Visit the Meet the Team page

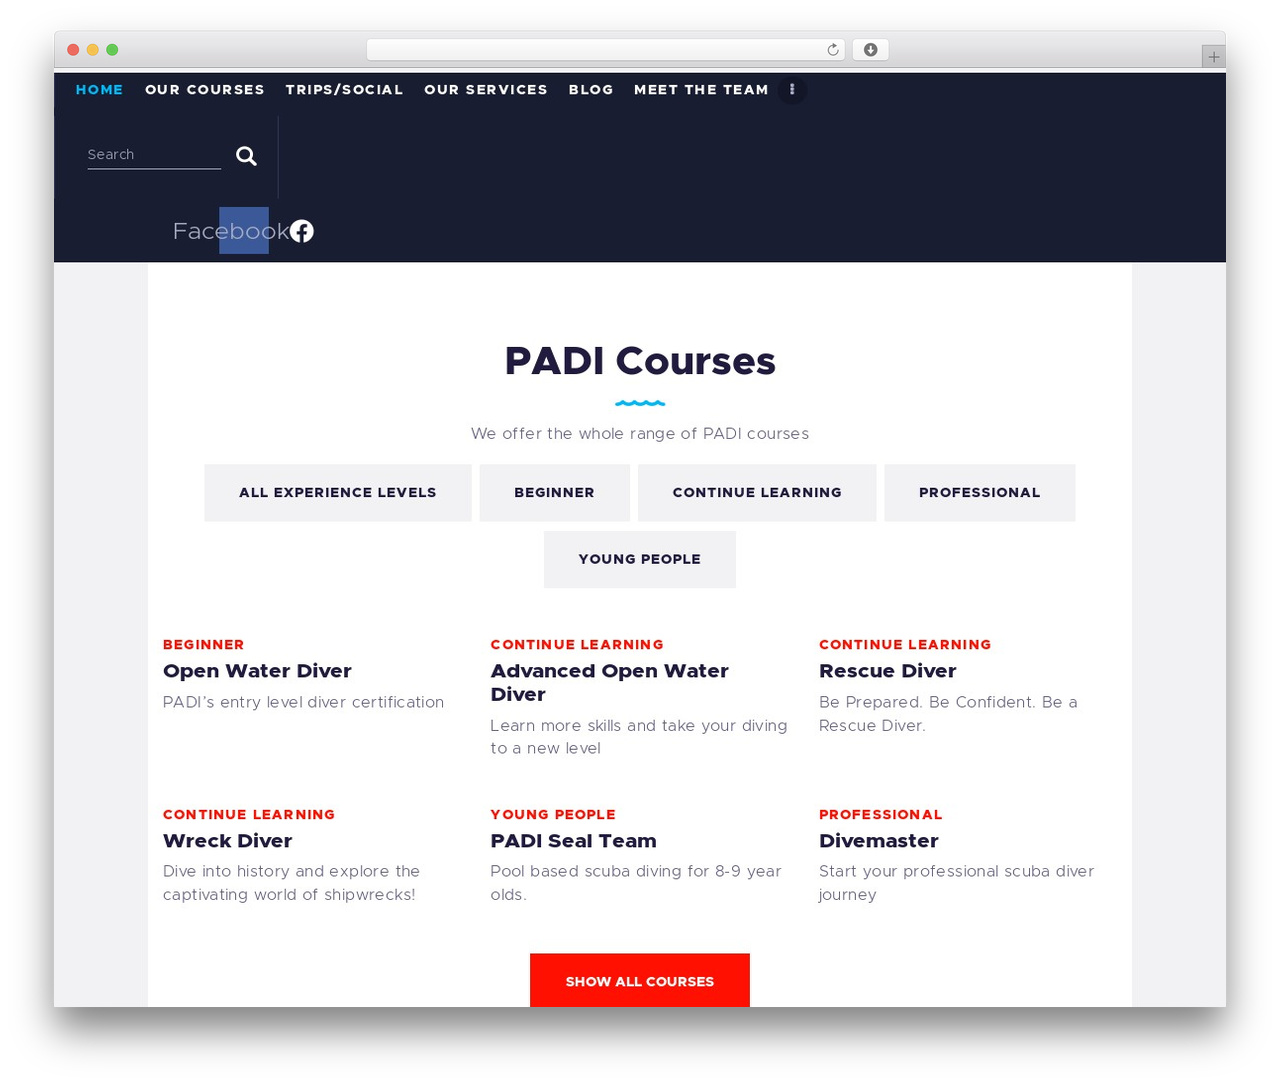click(701, 90)
